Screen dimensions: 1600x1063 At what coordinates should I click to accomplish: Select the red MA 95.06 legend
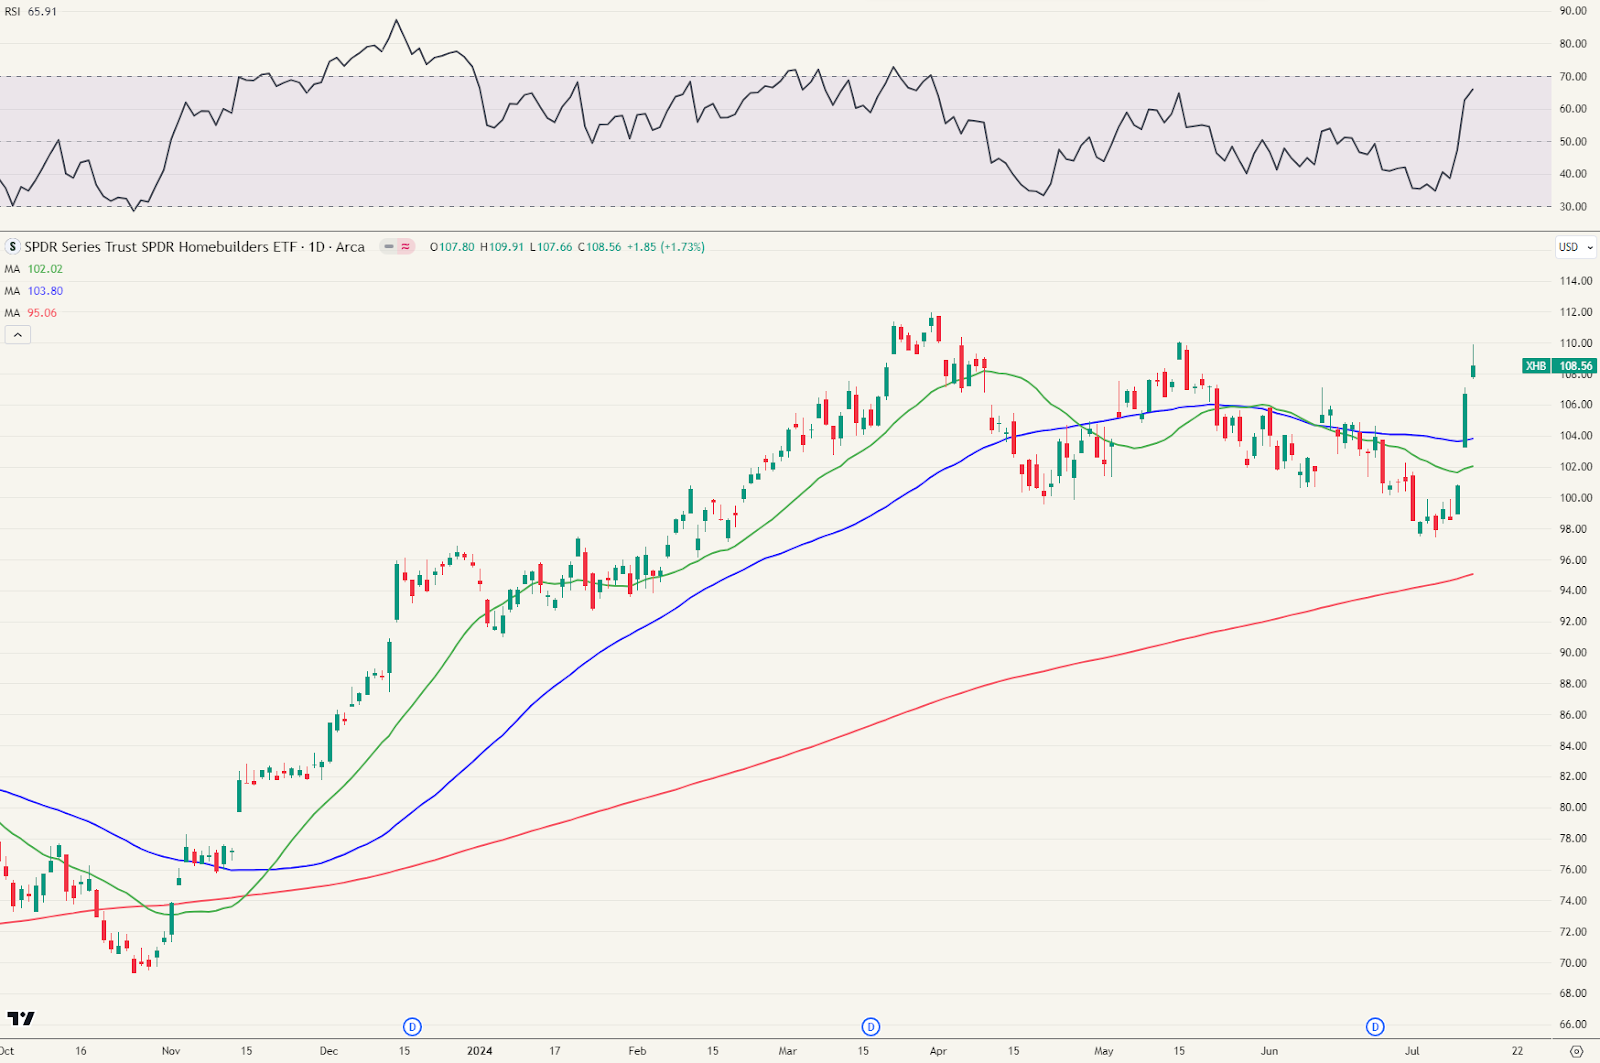[30, 313]
